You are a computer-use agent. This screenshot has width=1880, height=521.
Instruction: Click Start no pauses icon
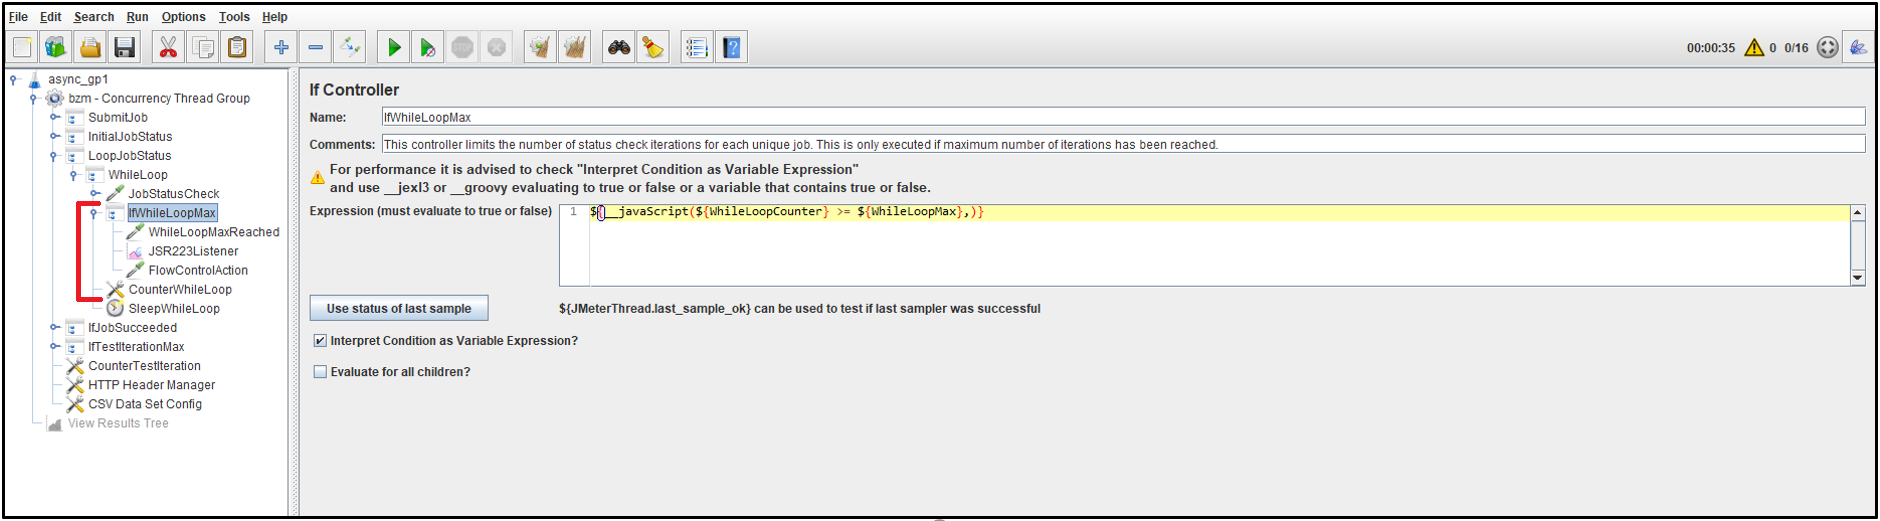pos(428,47)
